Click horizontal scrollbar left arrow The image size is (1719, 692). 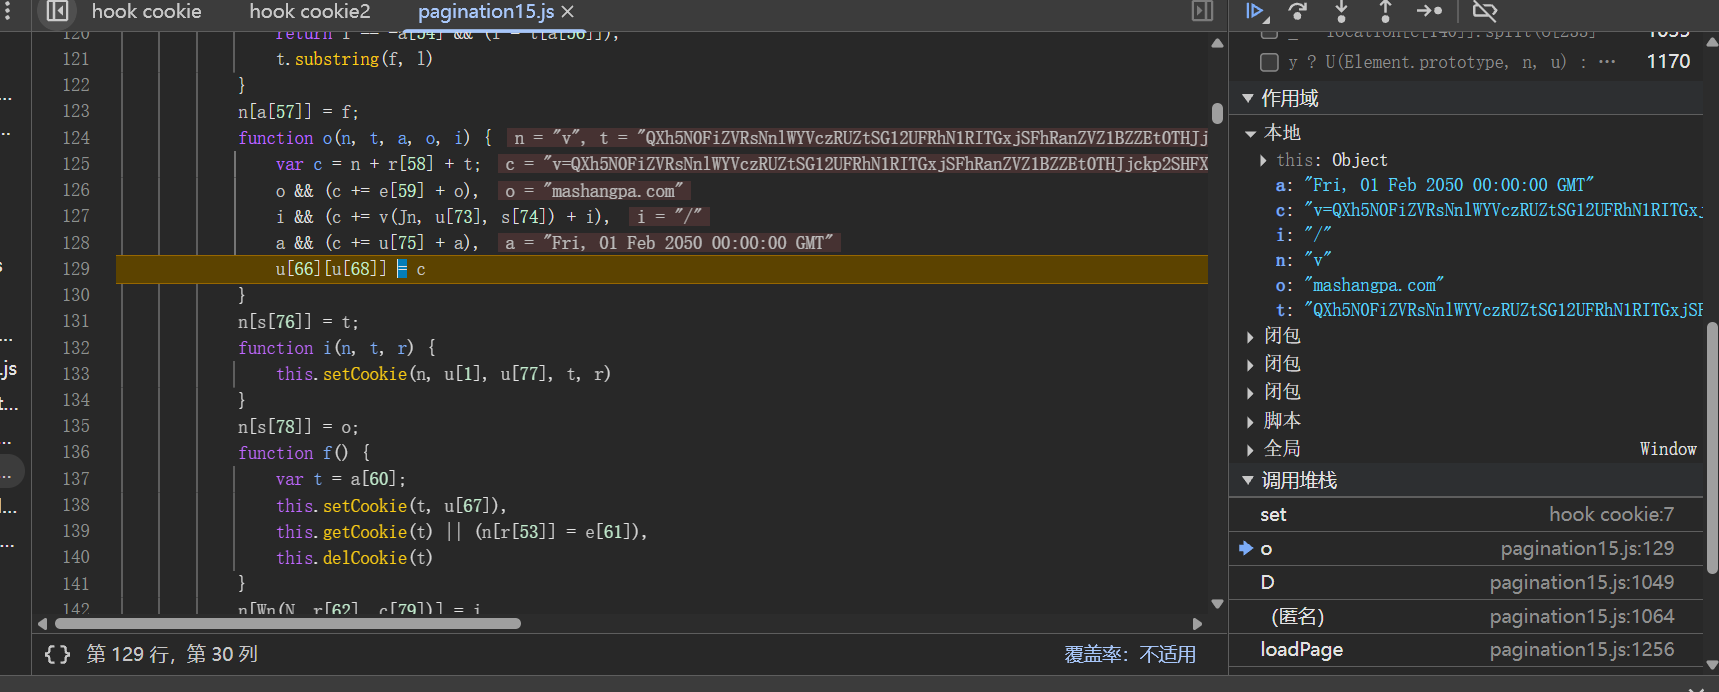[42, 623]
